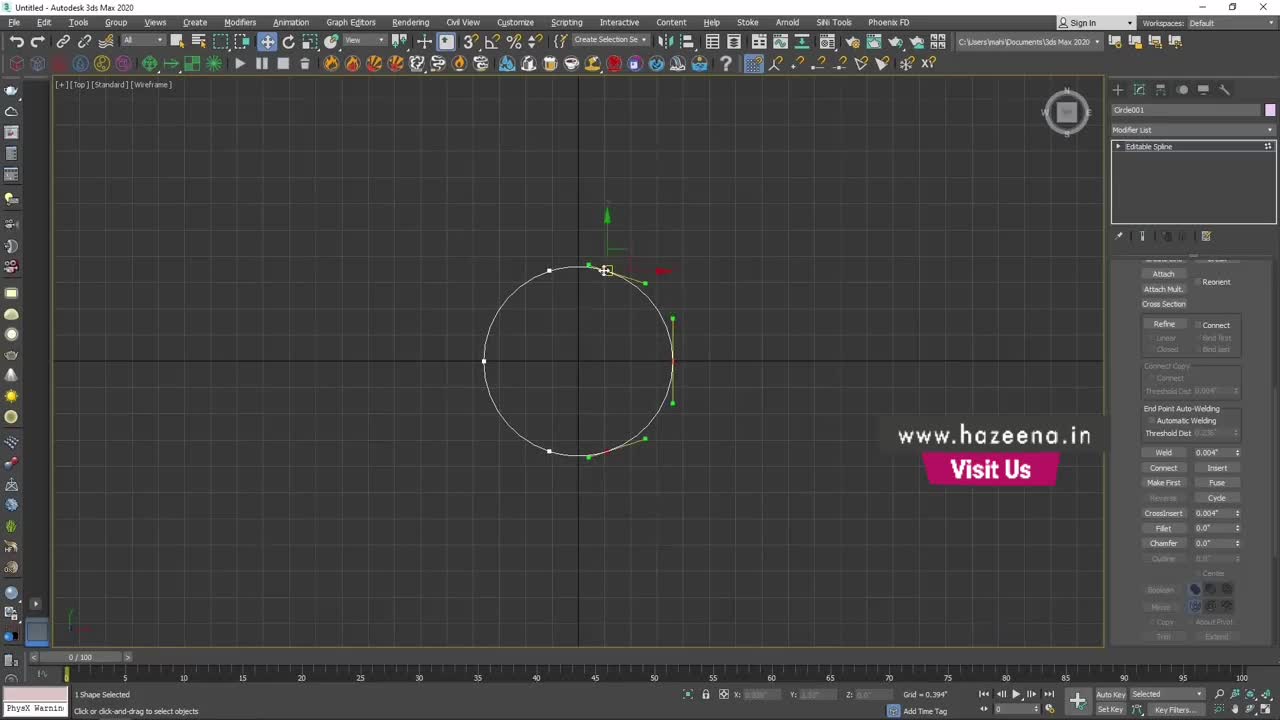
Task: Open the Align tool
Action: coord(687,41)
